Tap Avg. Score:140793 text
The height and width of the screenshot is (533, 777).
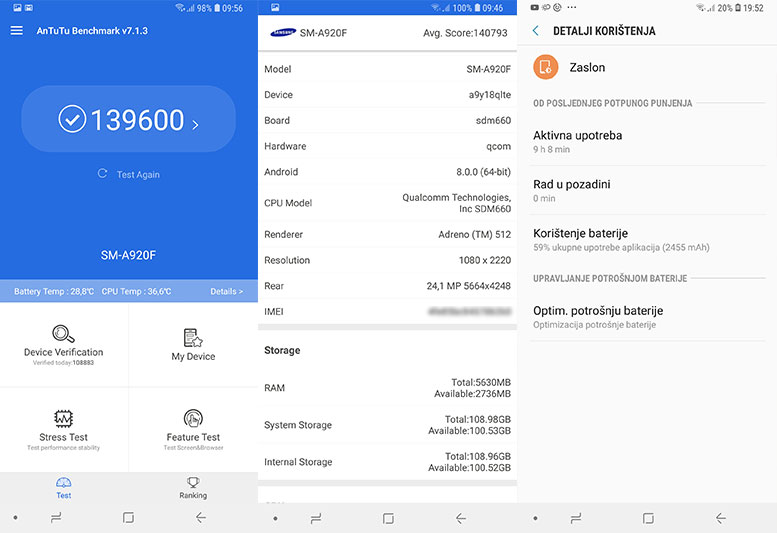point(465,33)
